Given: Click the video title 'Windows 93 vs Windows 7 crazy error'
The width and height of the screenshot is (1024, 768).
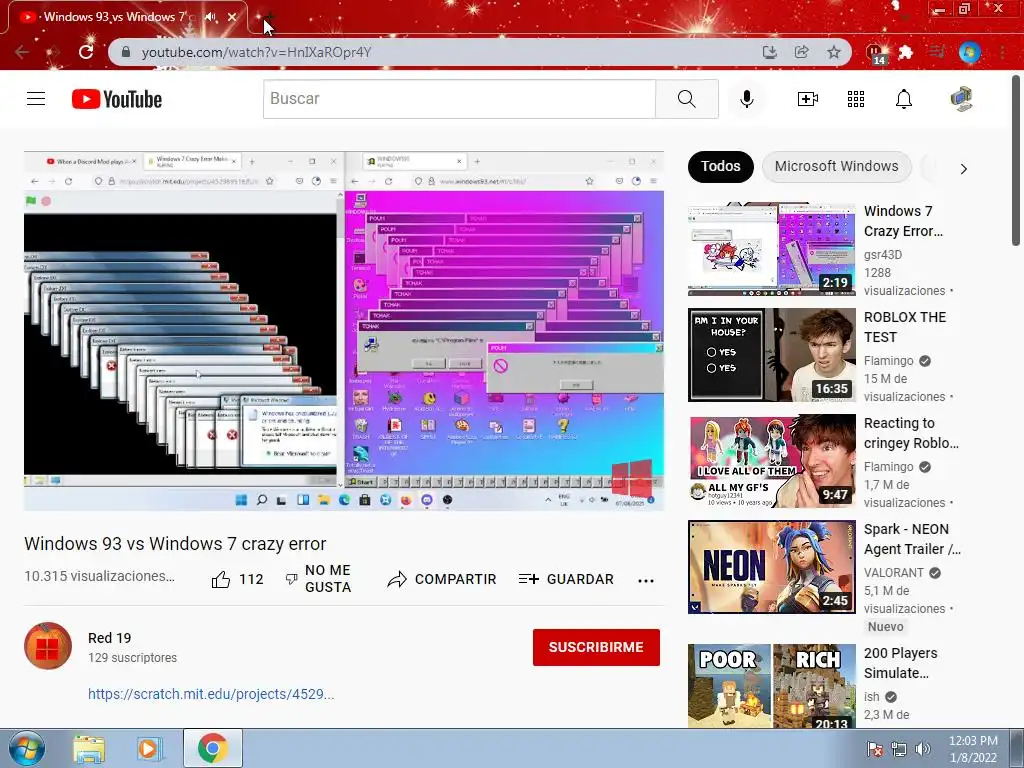Looking at the screenshot, I should click(x=175, y=544).
